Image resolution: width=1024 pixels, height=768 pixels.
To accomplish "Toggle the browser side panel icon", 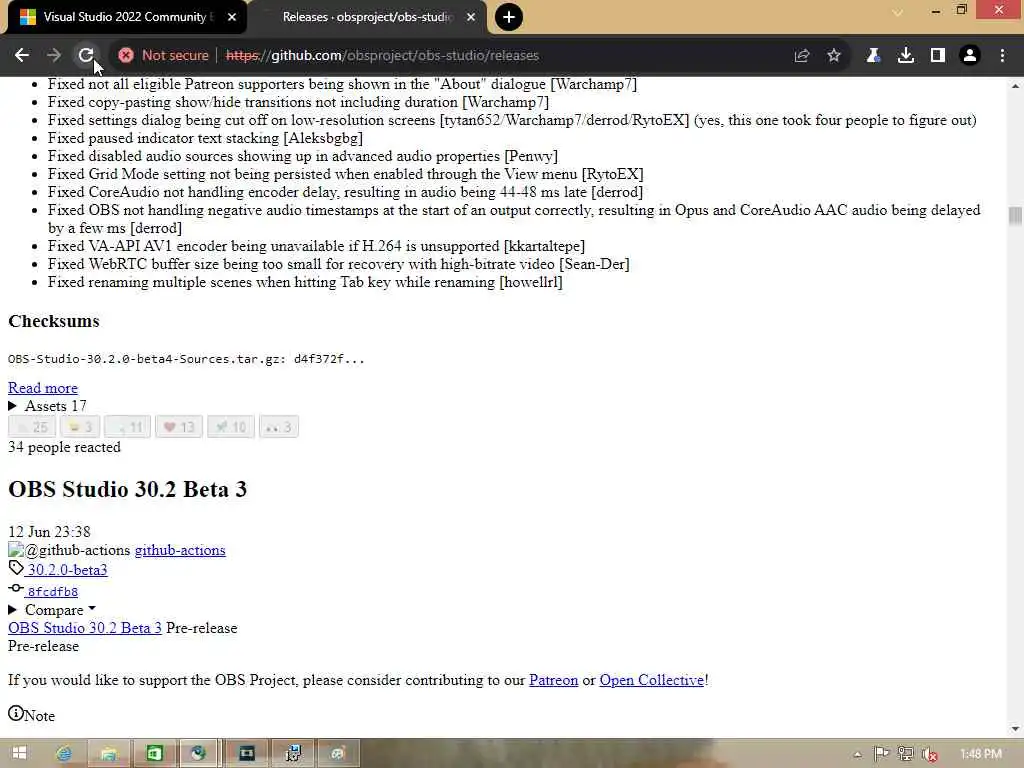I will tap(938, 56).
